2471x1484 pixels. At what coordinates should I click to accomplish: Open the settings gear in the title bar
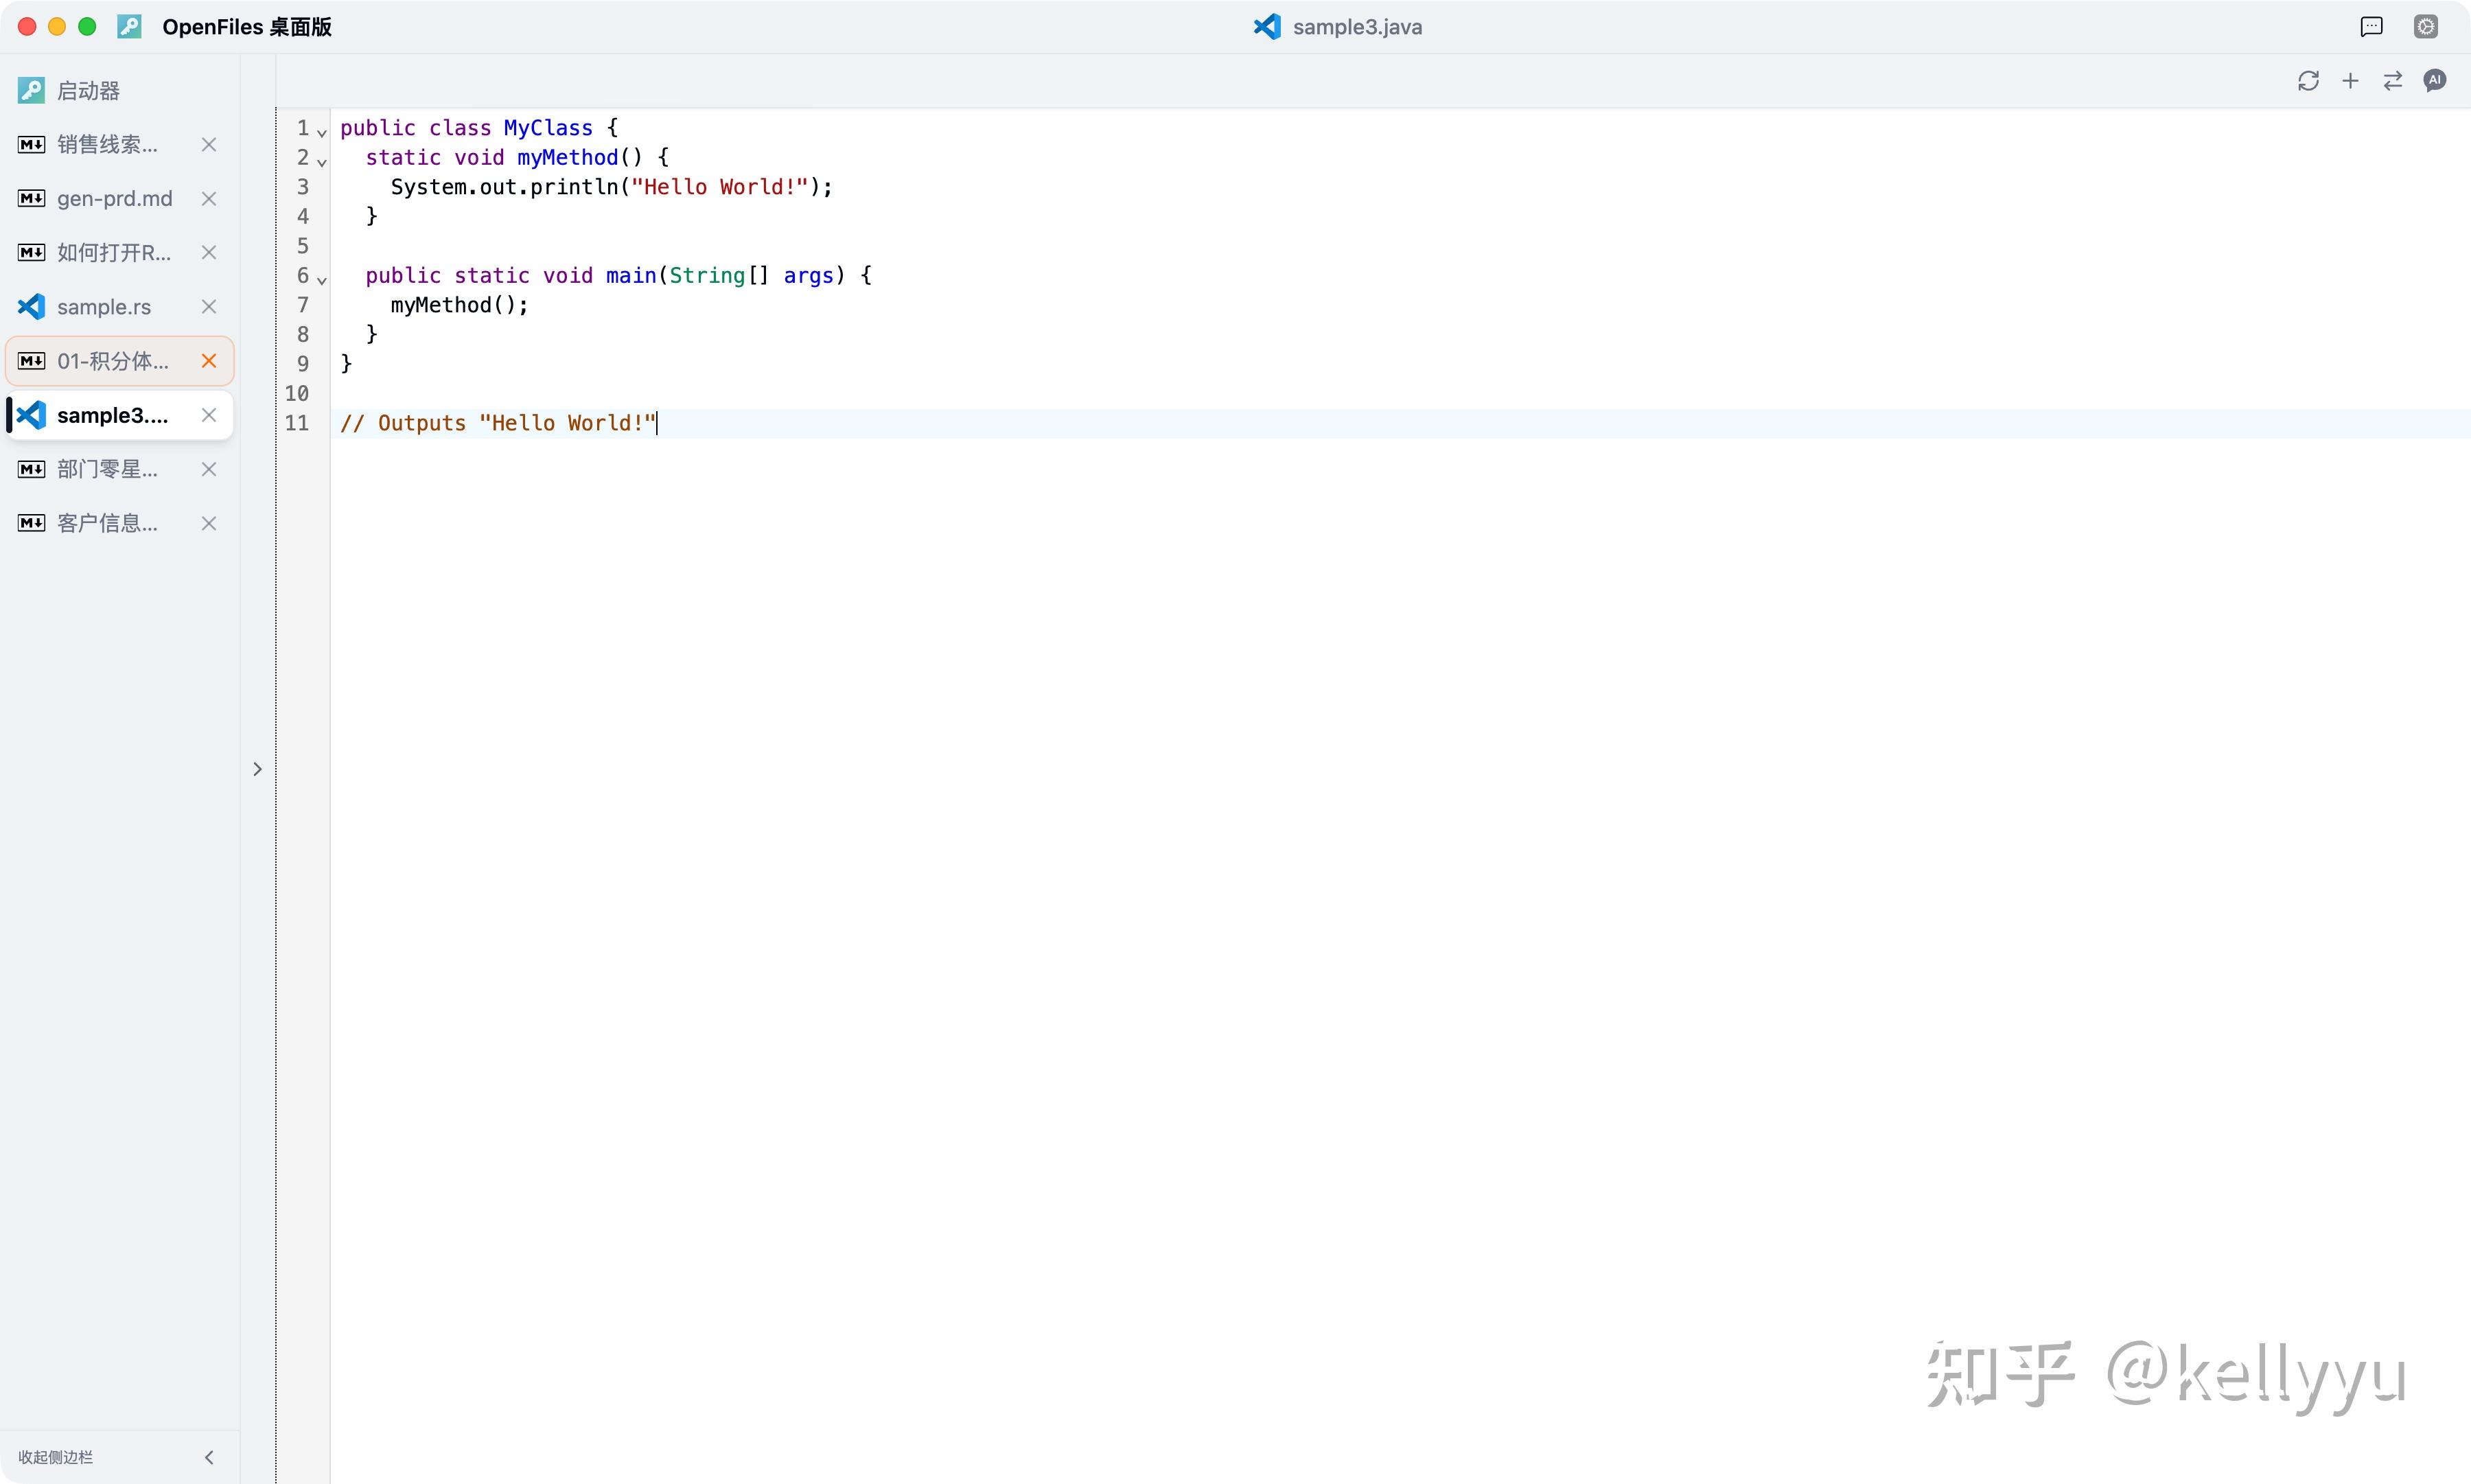[x=2426, y=27]
